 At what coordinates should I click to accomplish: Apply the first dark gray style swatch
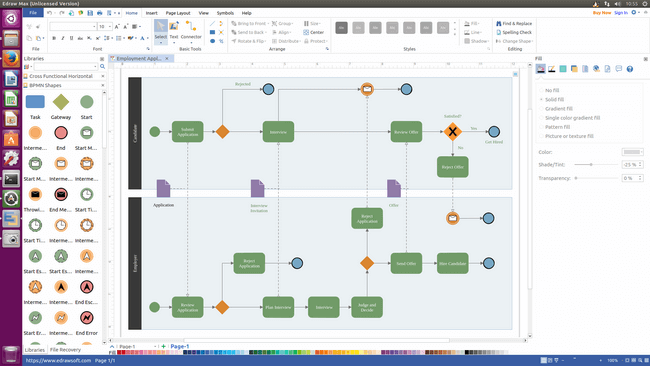[342, 28]
